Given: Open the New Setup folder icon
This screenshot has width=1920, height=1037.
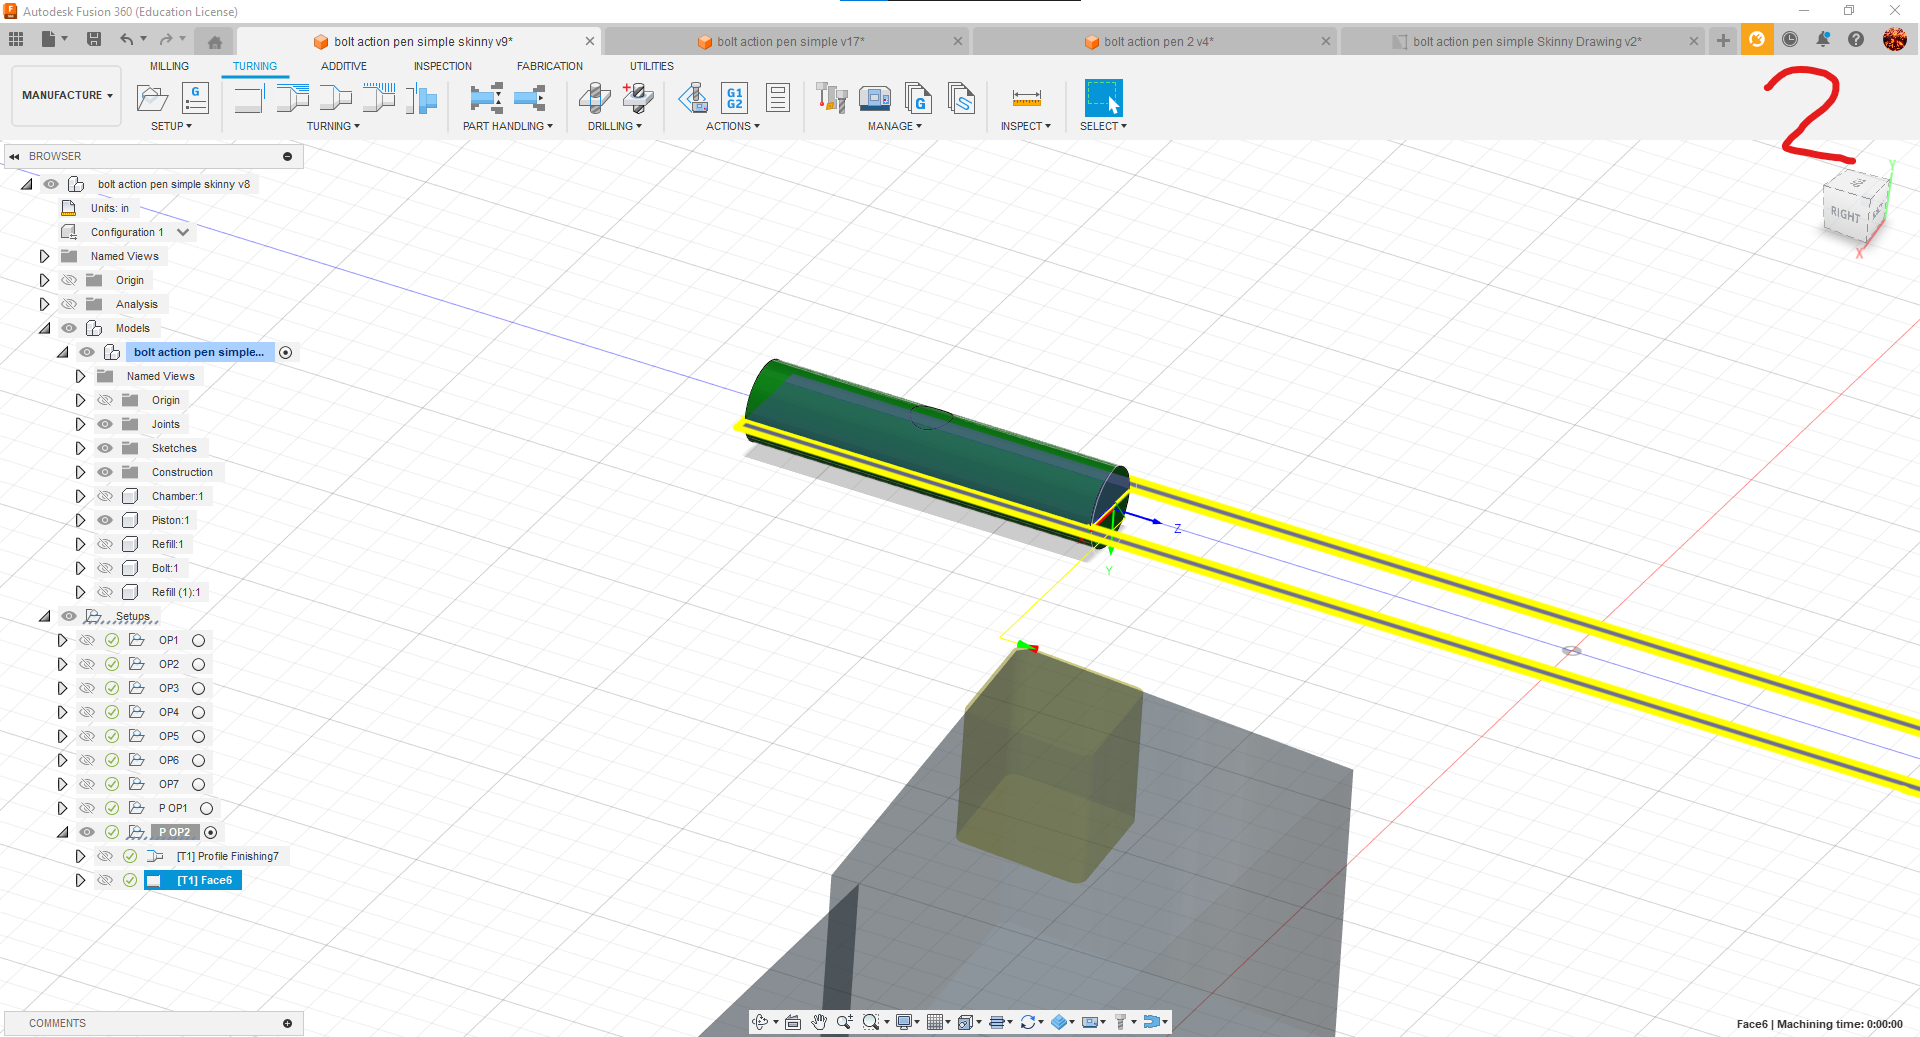Looking at the screenshot, I should [152, 98].
